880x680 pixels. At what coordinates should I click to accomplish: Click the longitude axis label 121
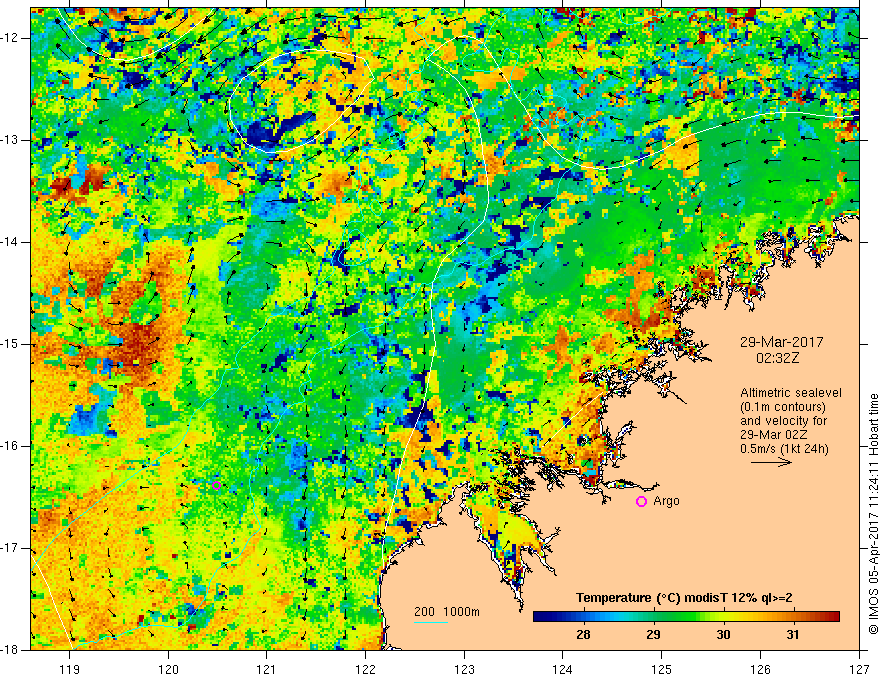pyautogui.click(x=266, y=669)
